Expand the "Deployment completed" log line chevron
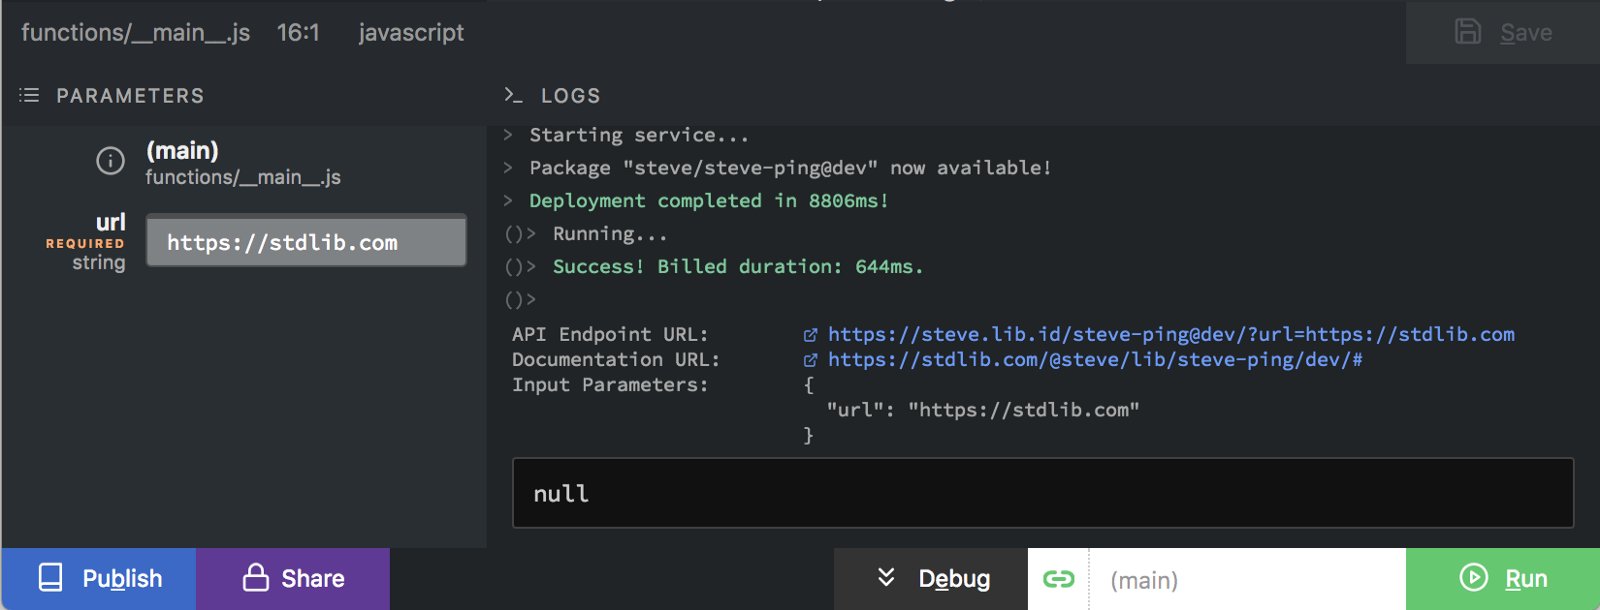1600x610 pixels. [508, 201]
